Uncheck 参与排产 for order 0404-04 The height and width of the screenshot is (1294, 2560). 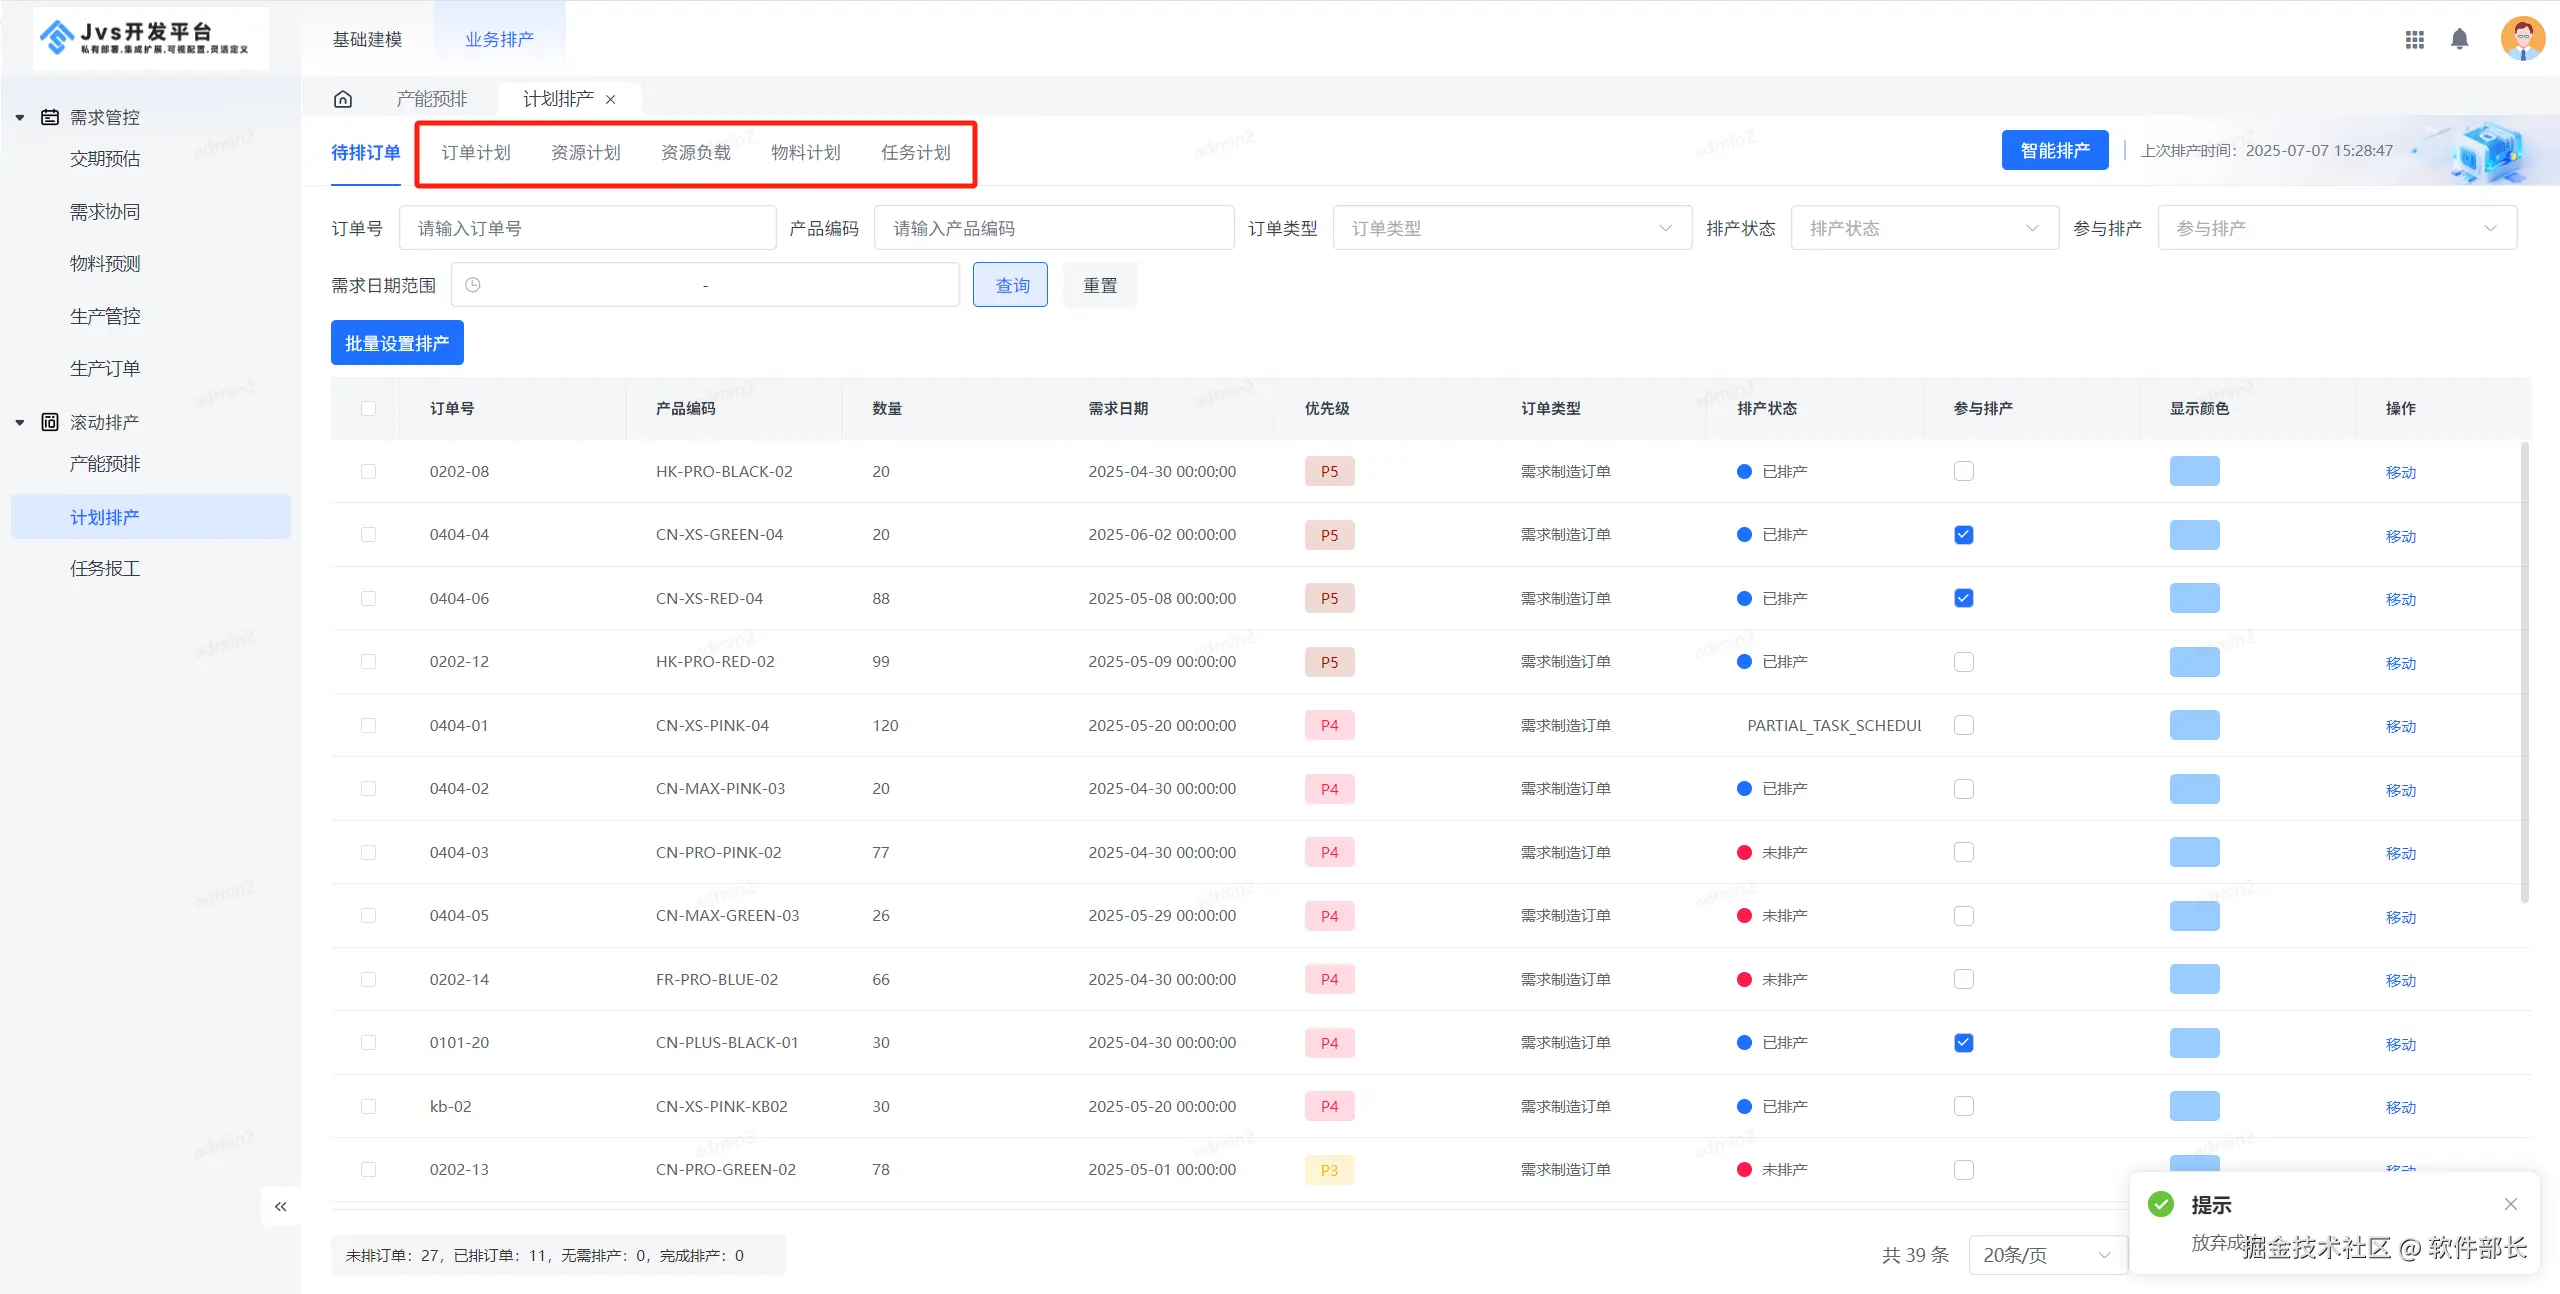(1963, 535)
